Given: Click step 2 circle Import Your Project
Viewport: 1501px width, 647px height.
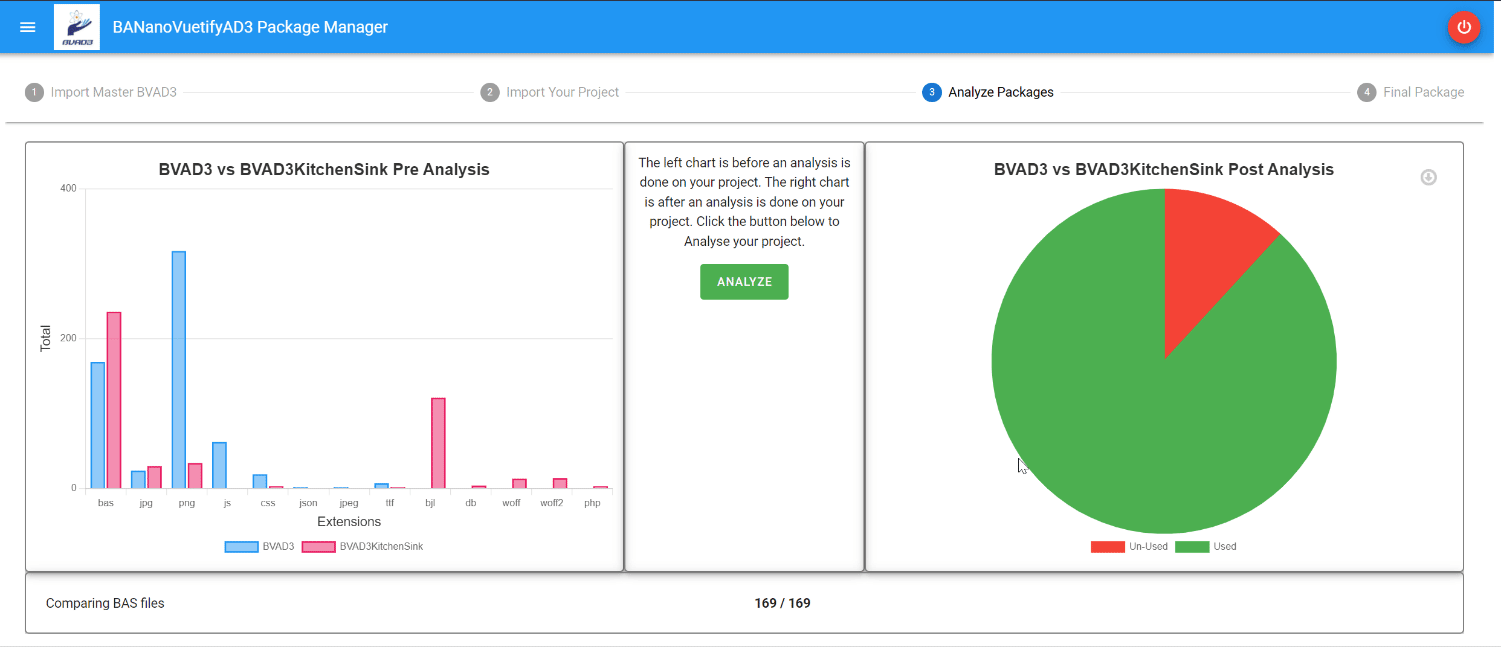Looking at the screenshot, I should pos(490,92).
